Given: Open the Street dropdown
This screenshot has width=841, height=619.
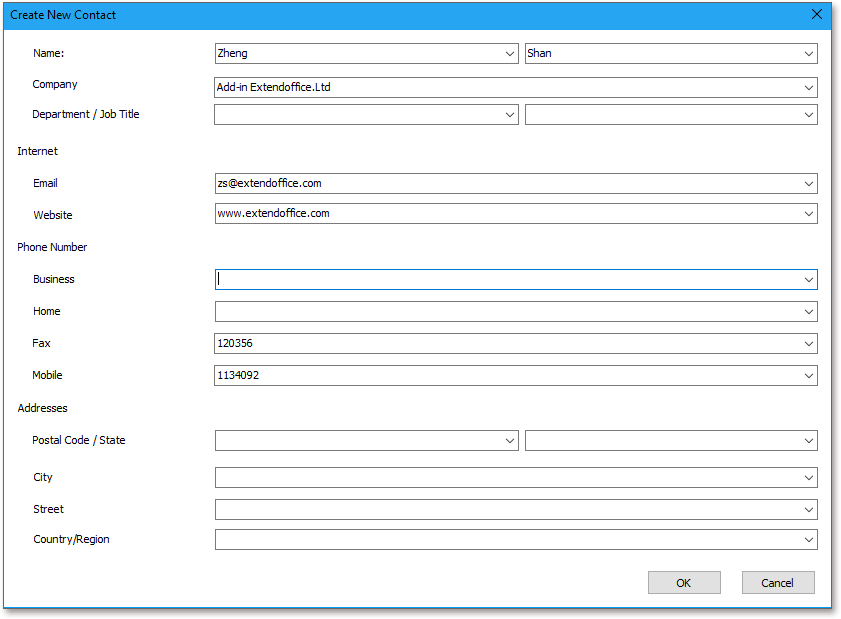Looking at the screenshot, I should pyautogui.click(x=808, y=509).
